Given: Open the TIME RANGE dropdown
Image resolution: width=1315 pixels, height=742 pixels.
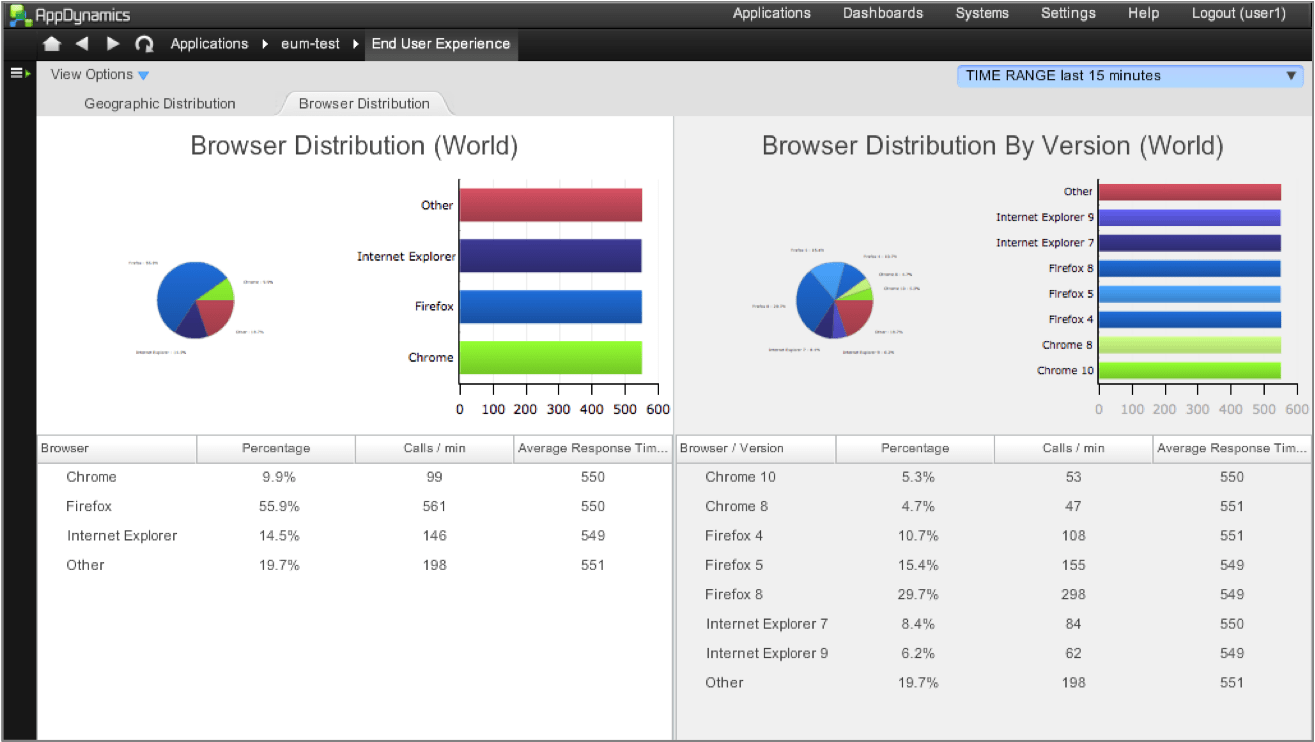Looking at the screenshot, I should [x=1130, y=76].
